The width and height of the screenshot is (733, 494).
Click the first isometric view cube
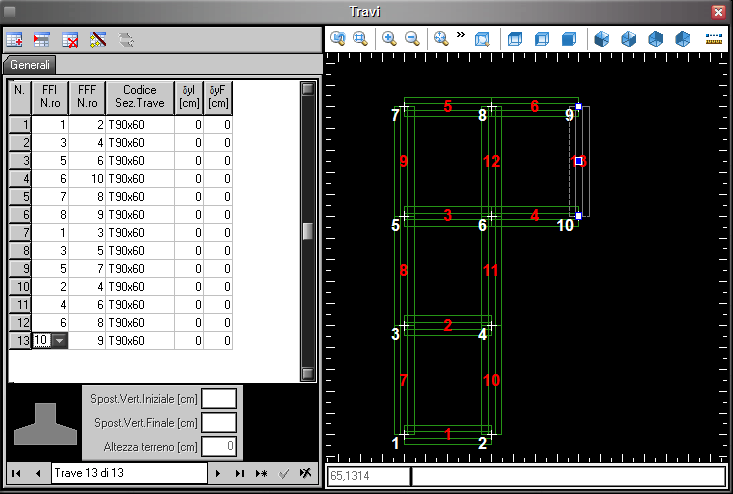(602, 39)
